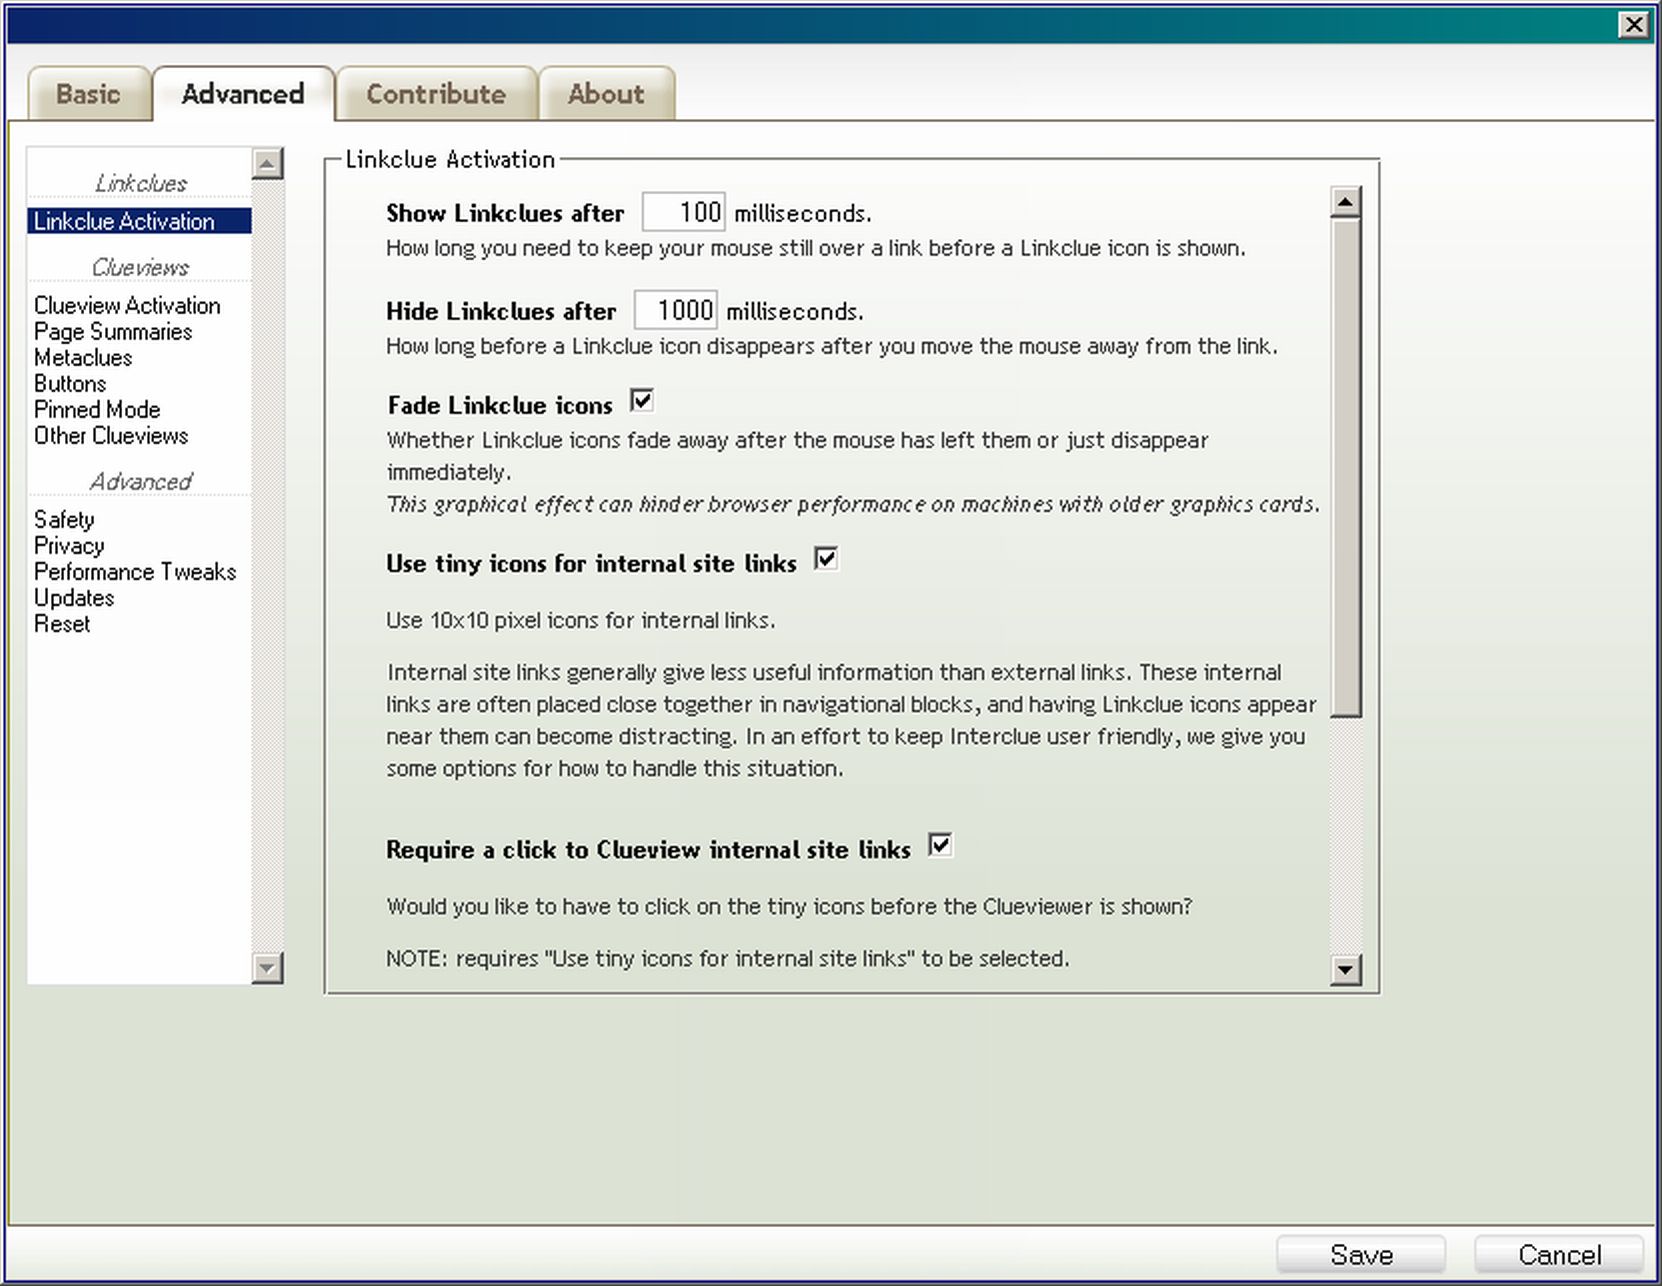Click the Hide Linkclues after milliseconds field
The width and height of the screenshot is (1662, 1286).
[676, 311]
